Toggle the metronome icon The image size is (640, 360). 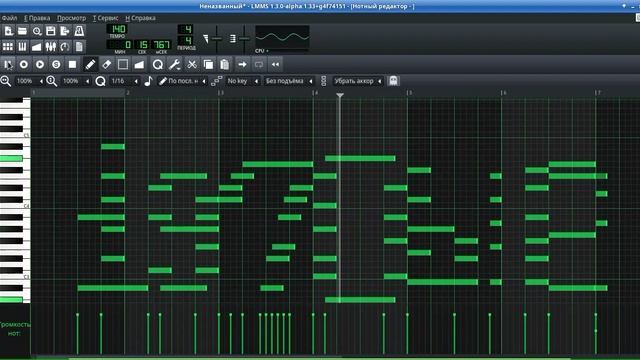[79, 31]
